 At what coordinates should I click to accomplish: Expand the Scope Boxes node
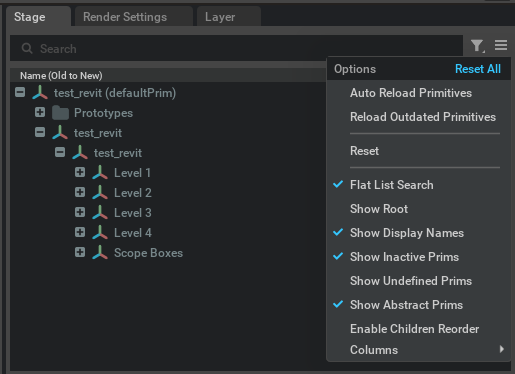click(80, 252)
